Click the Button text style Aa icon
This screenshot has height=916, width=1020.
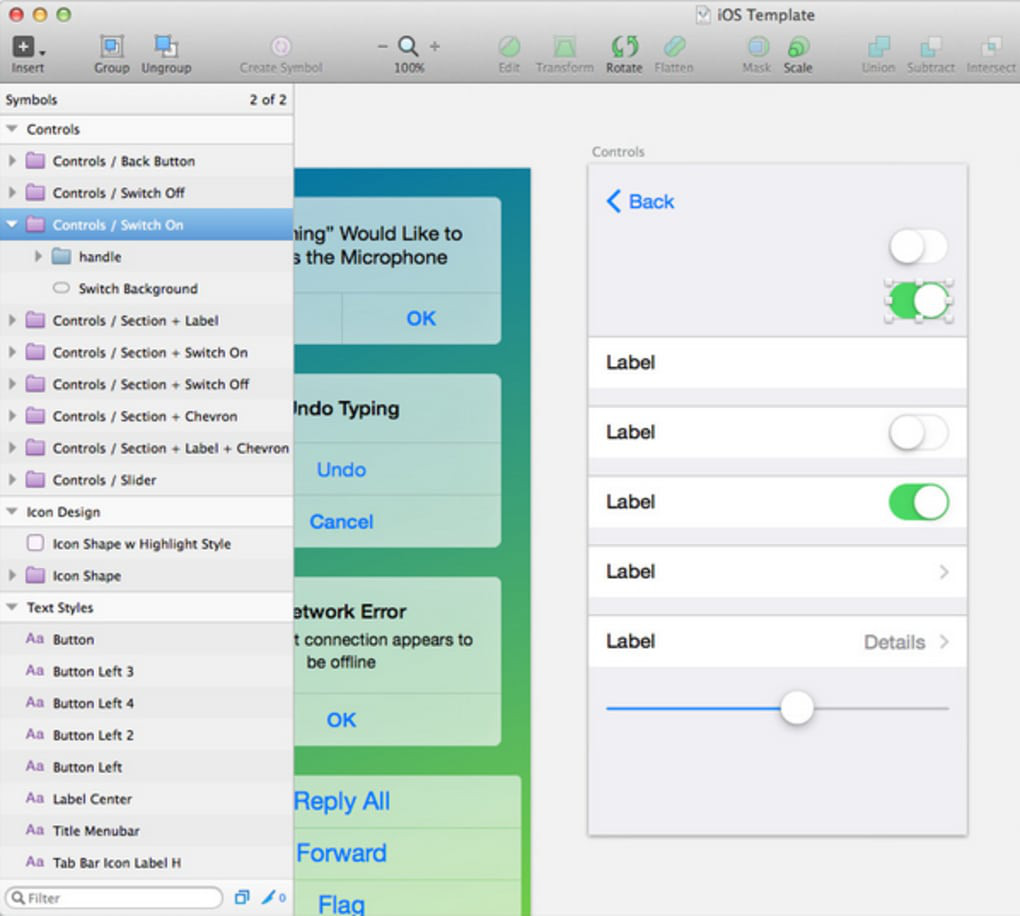point(34,639)
